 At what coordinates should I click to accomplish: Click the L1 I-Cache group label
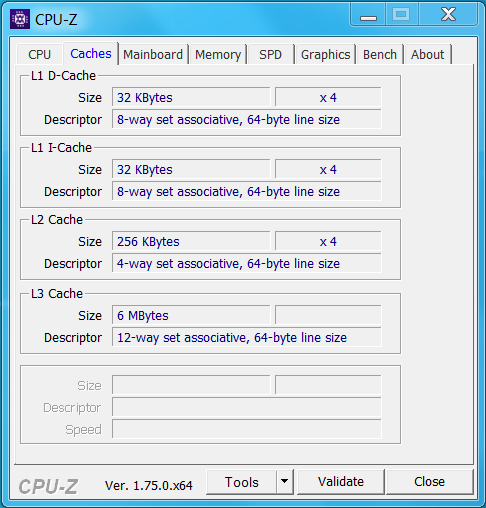point(61,148)
